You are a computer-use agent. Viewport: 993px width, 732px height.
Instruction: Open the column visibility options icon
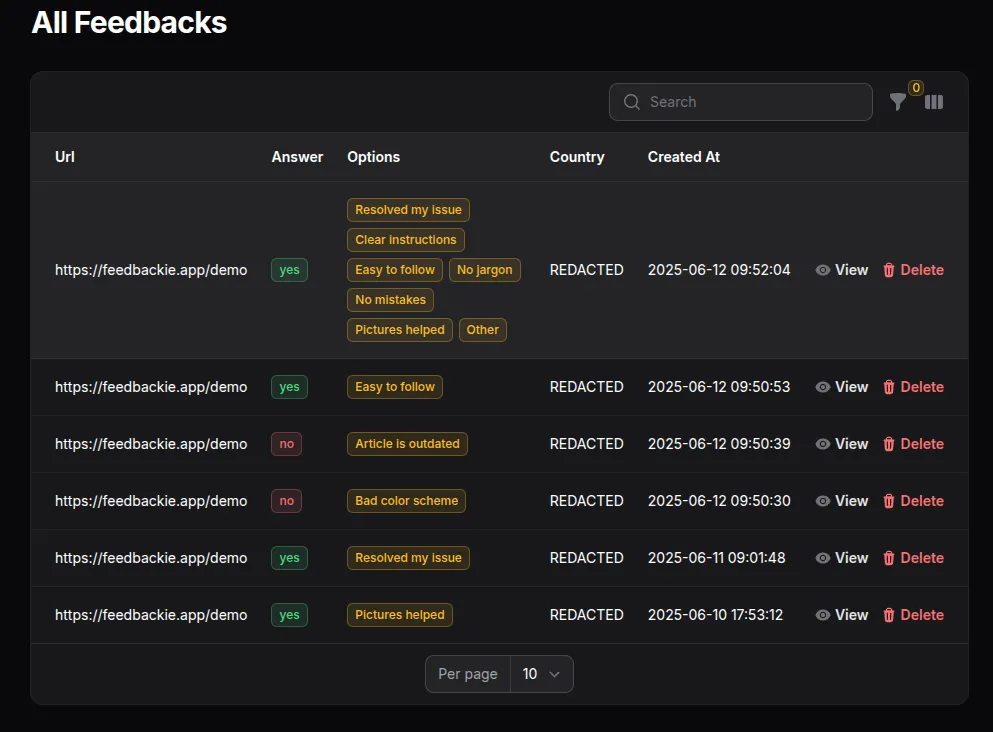point(933,101)
